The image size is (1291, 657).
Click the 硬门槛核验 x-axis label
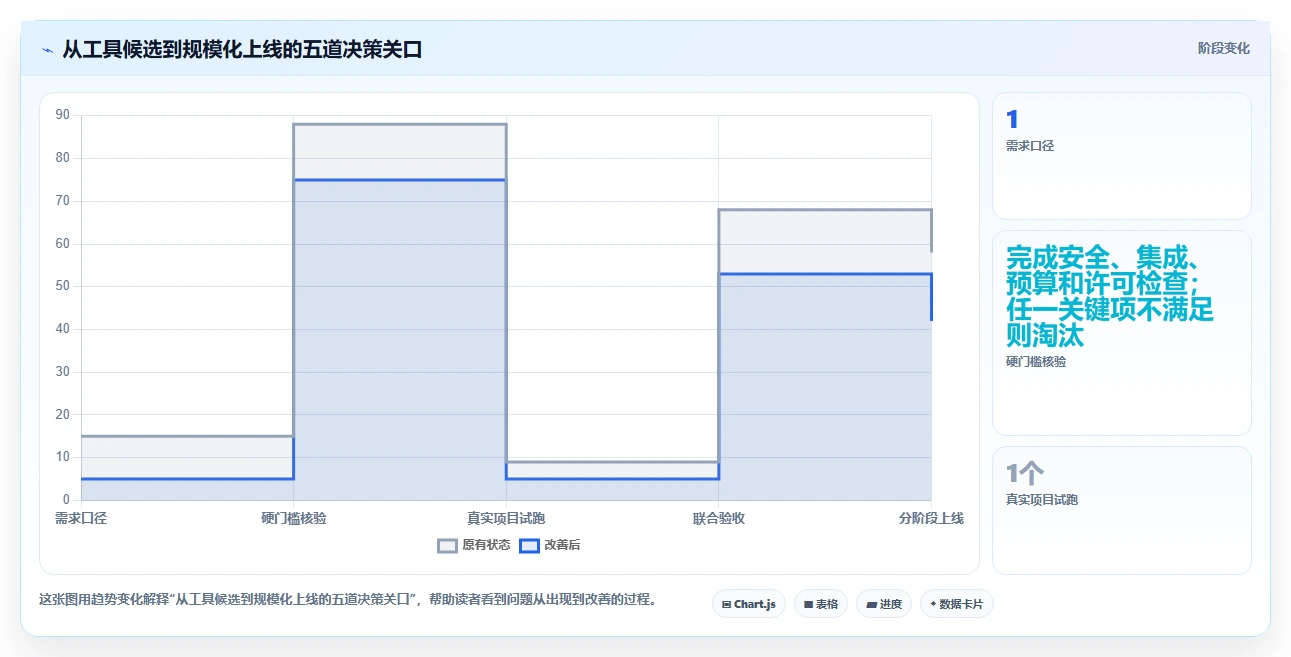(x=293, y=518)
